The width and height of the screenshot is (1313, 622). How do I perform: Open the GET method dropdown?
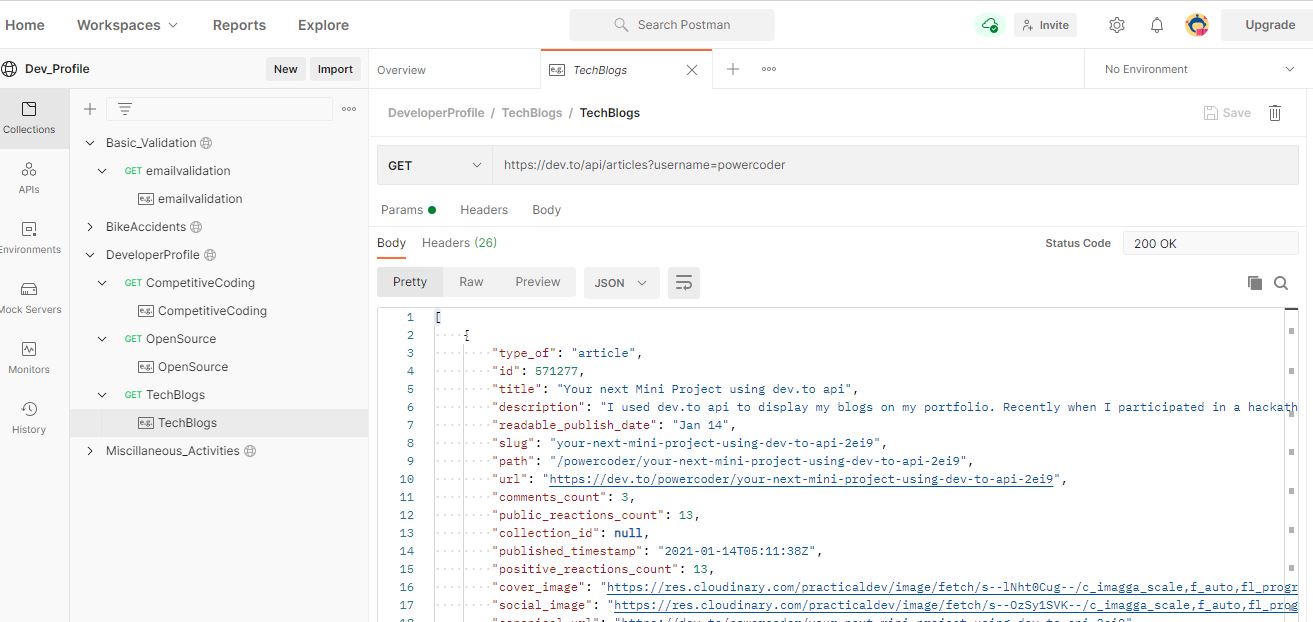tap(434, 165)
